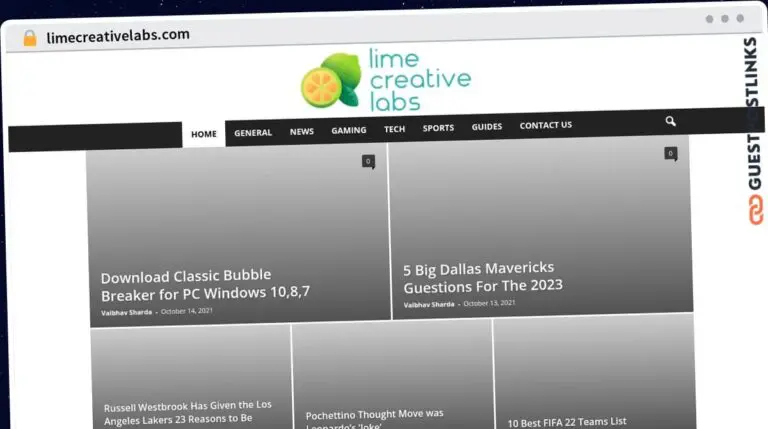
Task: Open 'Russell Westbrook Has Given the Los Angeles Lakers' article
Action: point(188,412)
